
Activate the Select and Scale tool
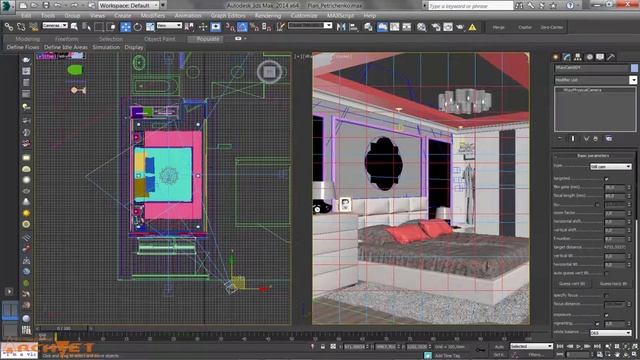150,27
